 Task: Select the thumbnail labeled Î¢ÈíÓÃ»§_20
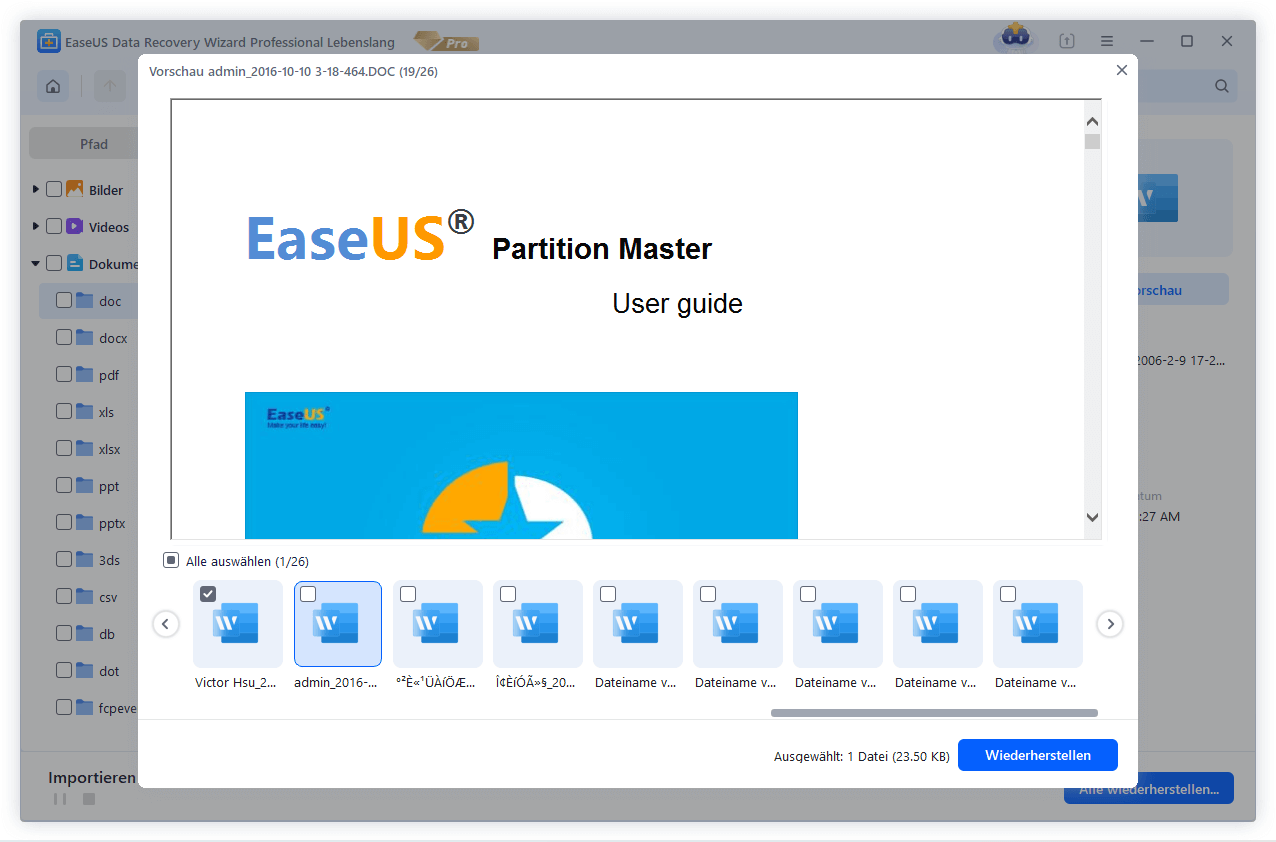click(538, 624)
